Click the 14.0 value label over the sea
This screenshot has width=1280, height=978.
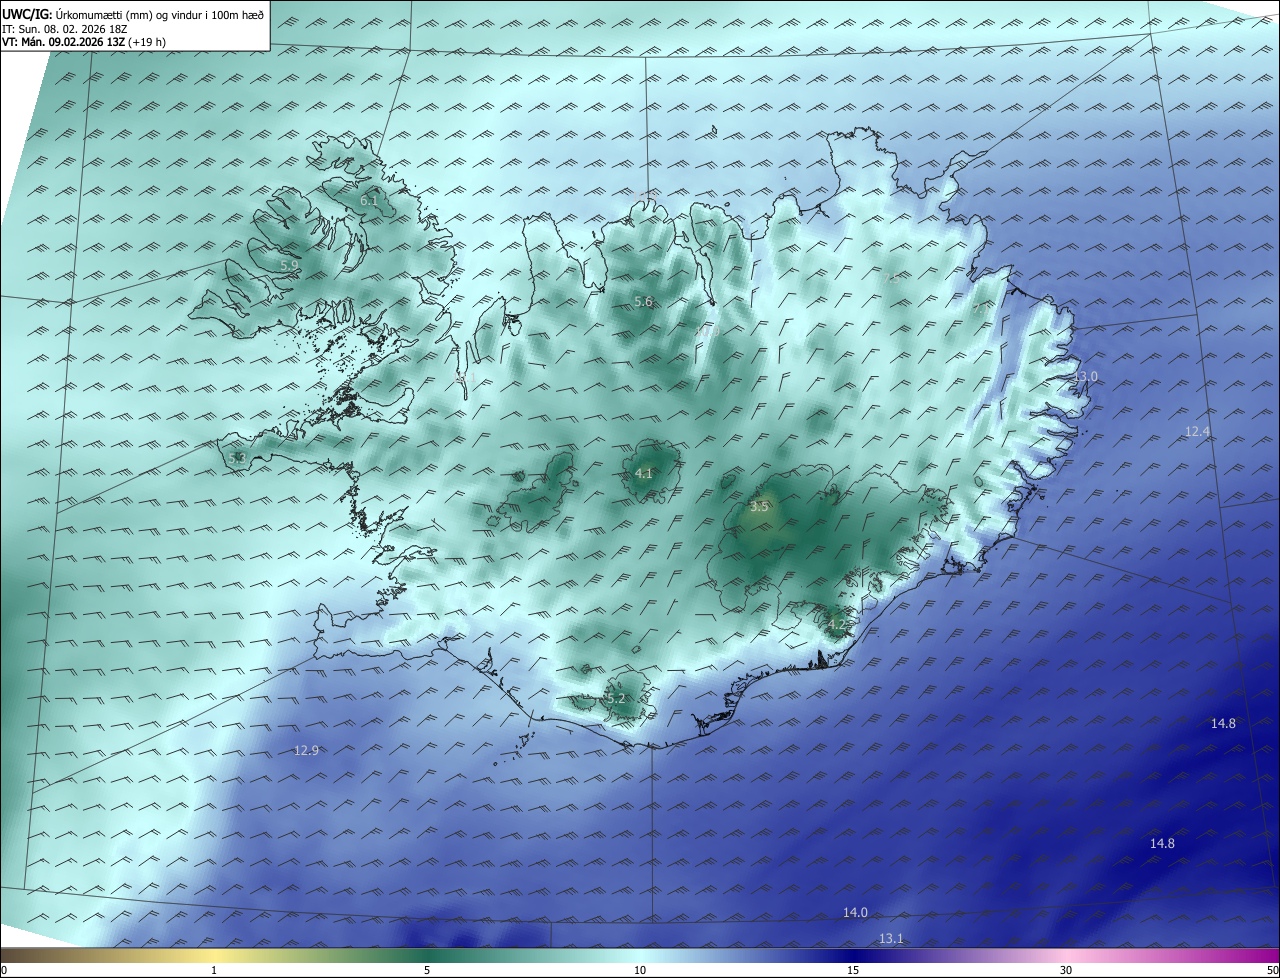855,913
